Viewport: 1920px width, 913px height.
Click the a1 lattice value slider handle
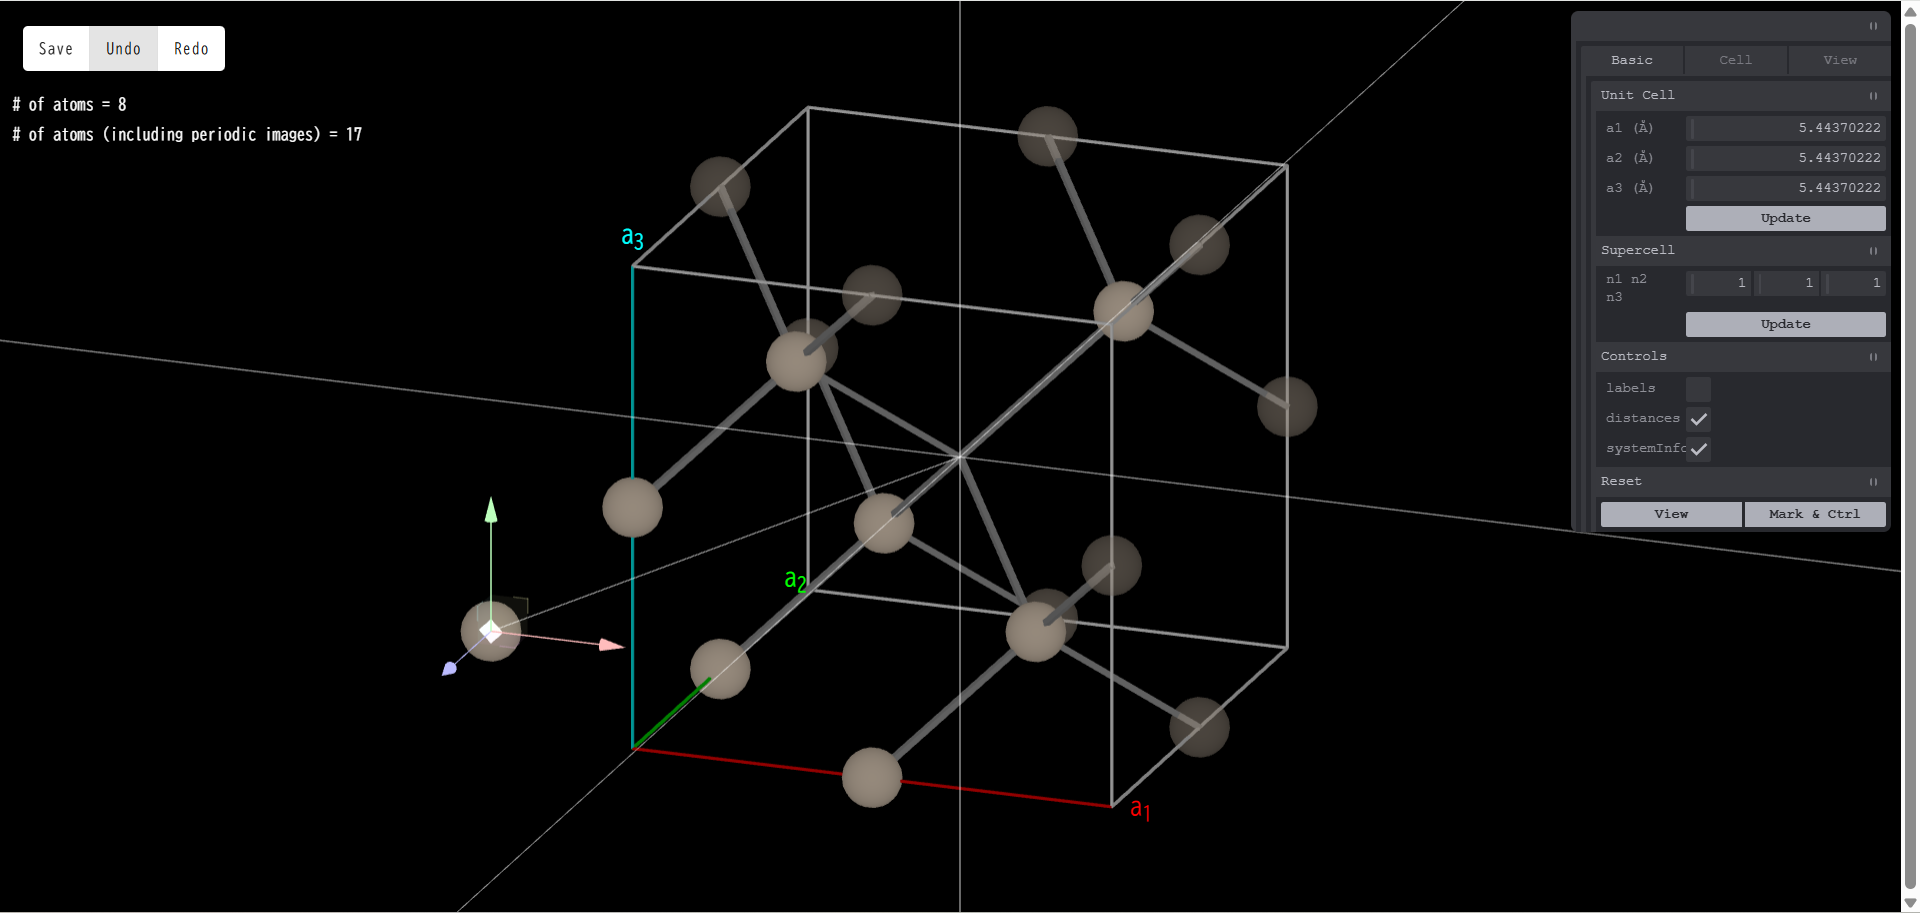pos(1691,128)
